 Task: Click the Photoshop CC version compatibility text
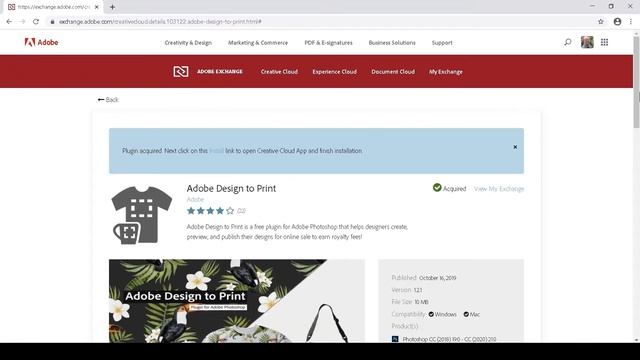[449, 339]
